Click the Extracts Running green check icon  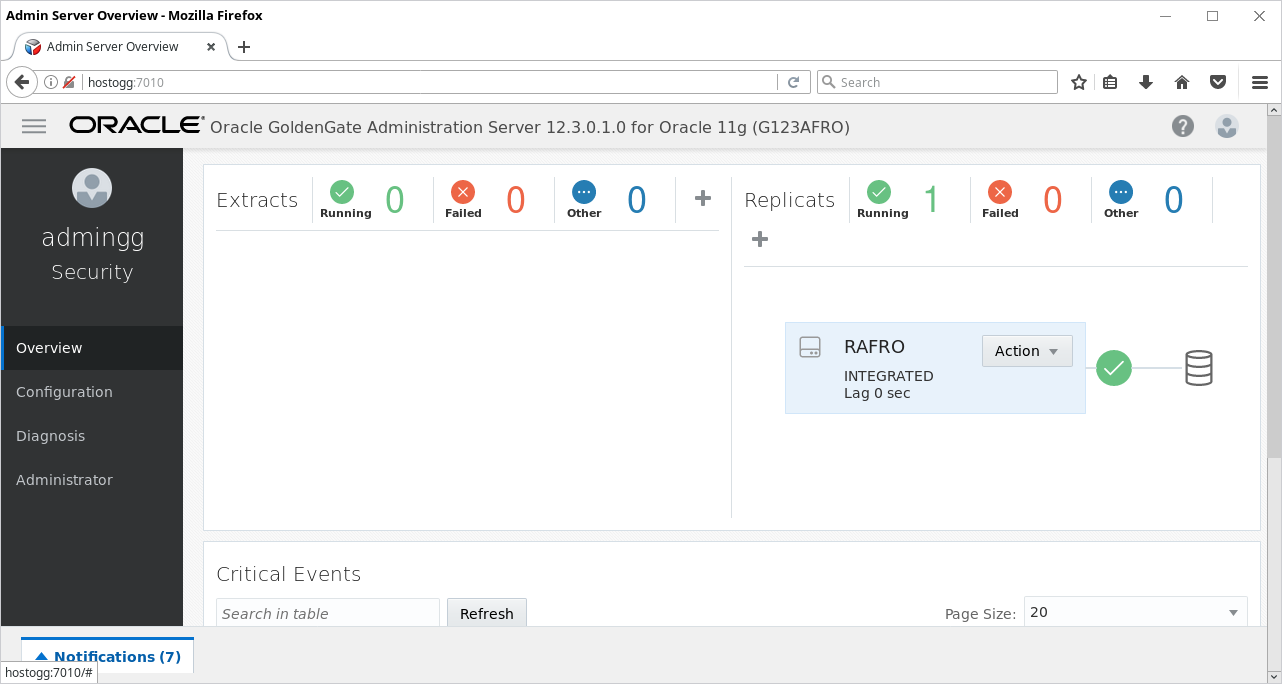point(342,191)
